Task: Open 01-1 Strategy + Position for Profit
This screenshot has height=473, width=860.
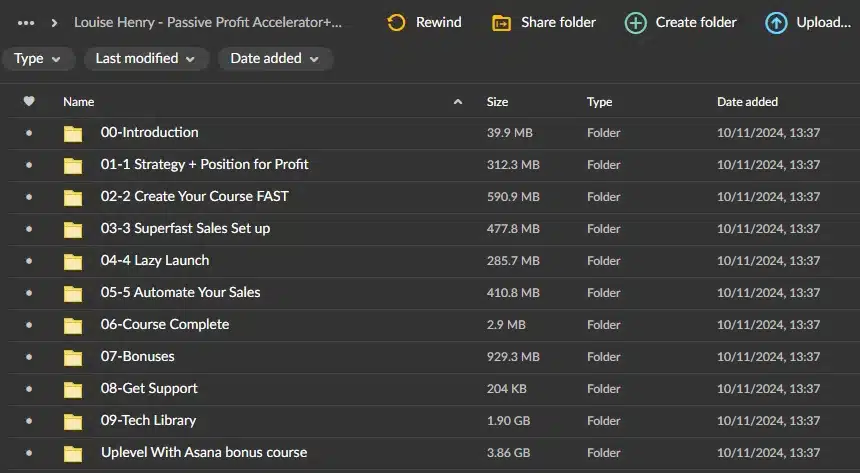Action: coord(205,164)
